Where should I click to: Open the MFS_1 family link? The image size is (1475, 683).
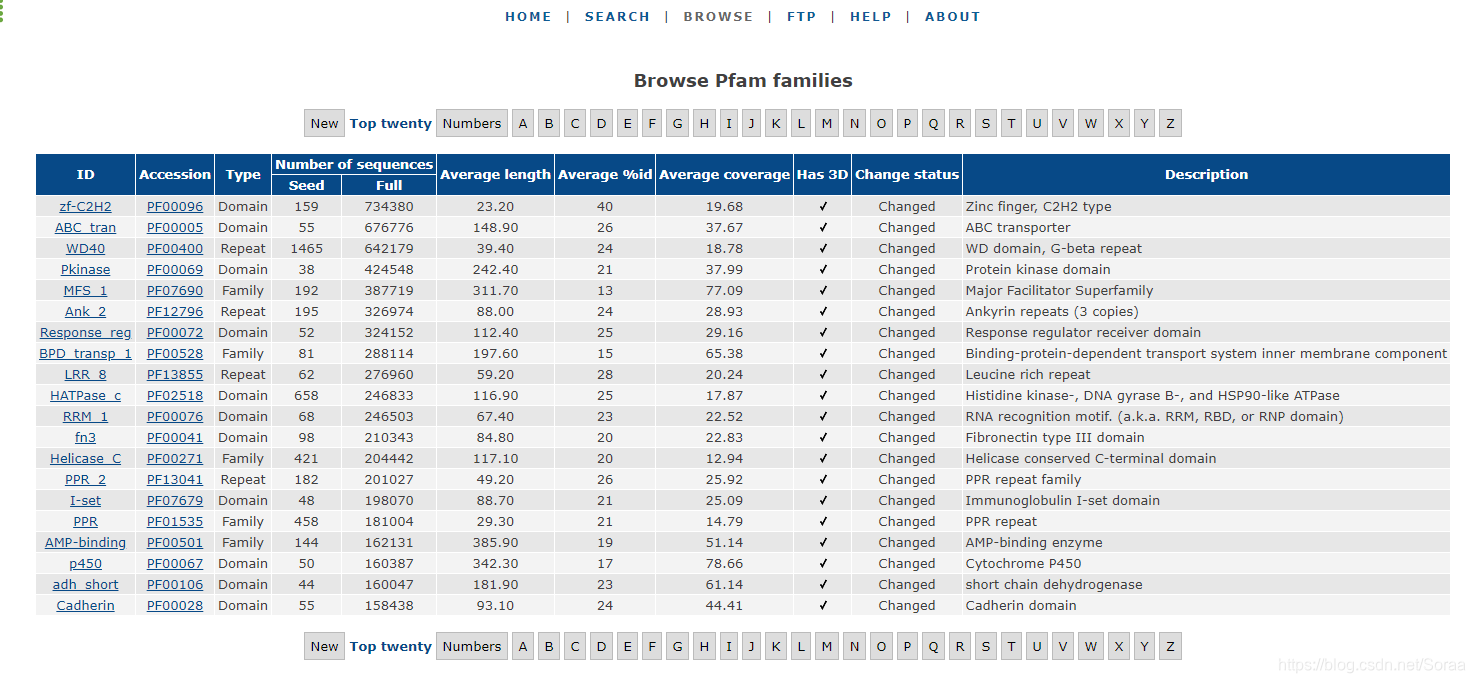[x=86, y=290]
